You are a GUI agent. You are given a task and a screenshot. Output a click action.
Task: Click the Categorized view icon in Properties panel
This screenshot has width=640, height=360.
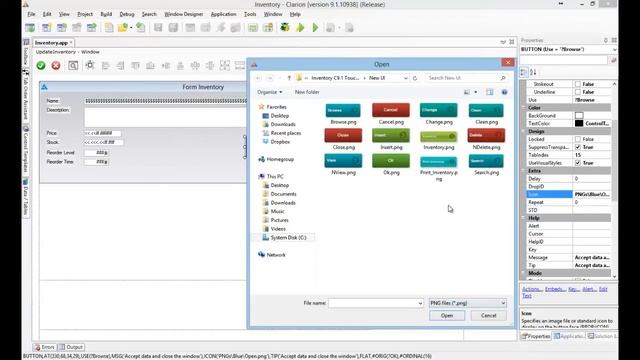point(524,72)
